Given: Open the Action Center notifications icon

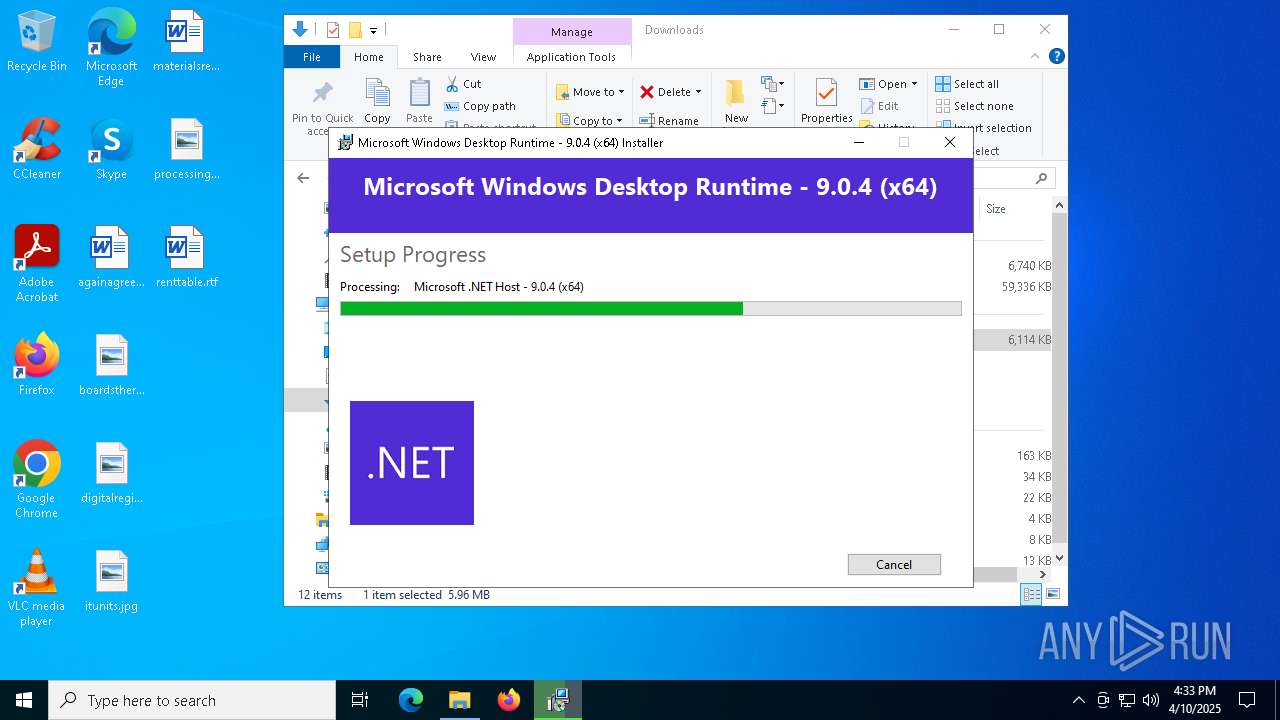Looking at the screenshot, I should (1247, 700).
